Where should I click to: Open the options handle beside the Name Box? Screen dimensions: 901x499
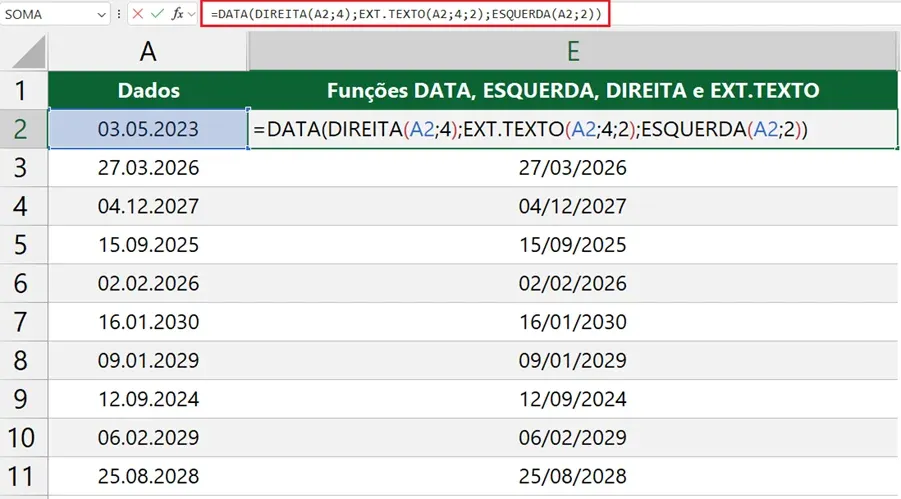[x=119, y=14]
